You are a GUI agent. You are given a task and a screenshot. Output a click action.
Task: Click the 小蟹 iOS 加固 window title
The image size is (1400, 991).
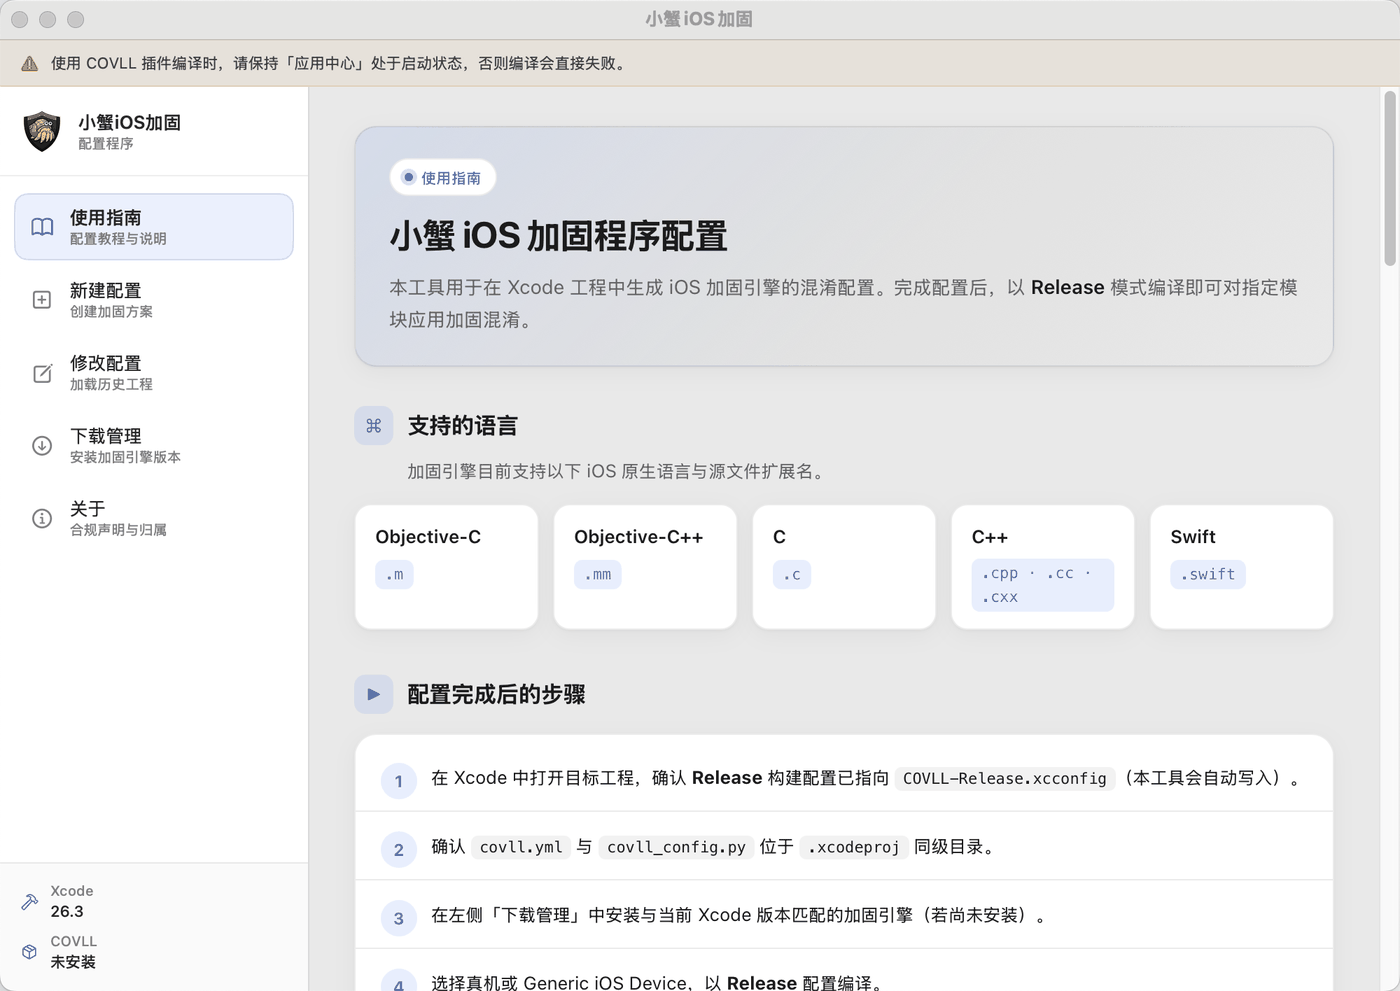[699, 19]
